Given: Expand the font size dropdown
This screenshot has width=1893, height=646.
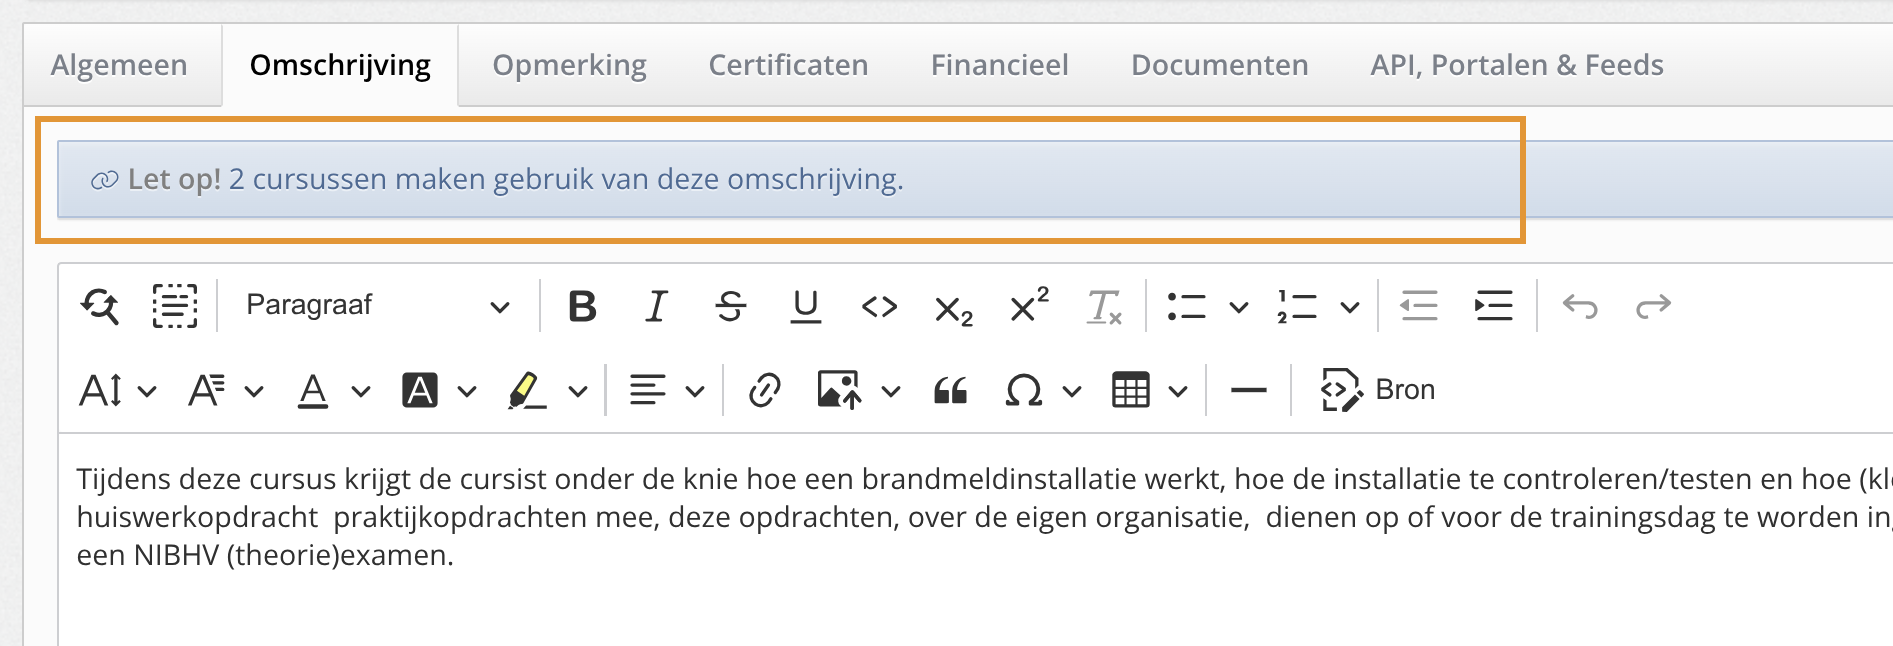Looking at the screenshot, I should coord(117,390).
